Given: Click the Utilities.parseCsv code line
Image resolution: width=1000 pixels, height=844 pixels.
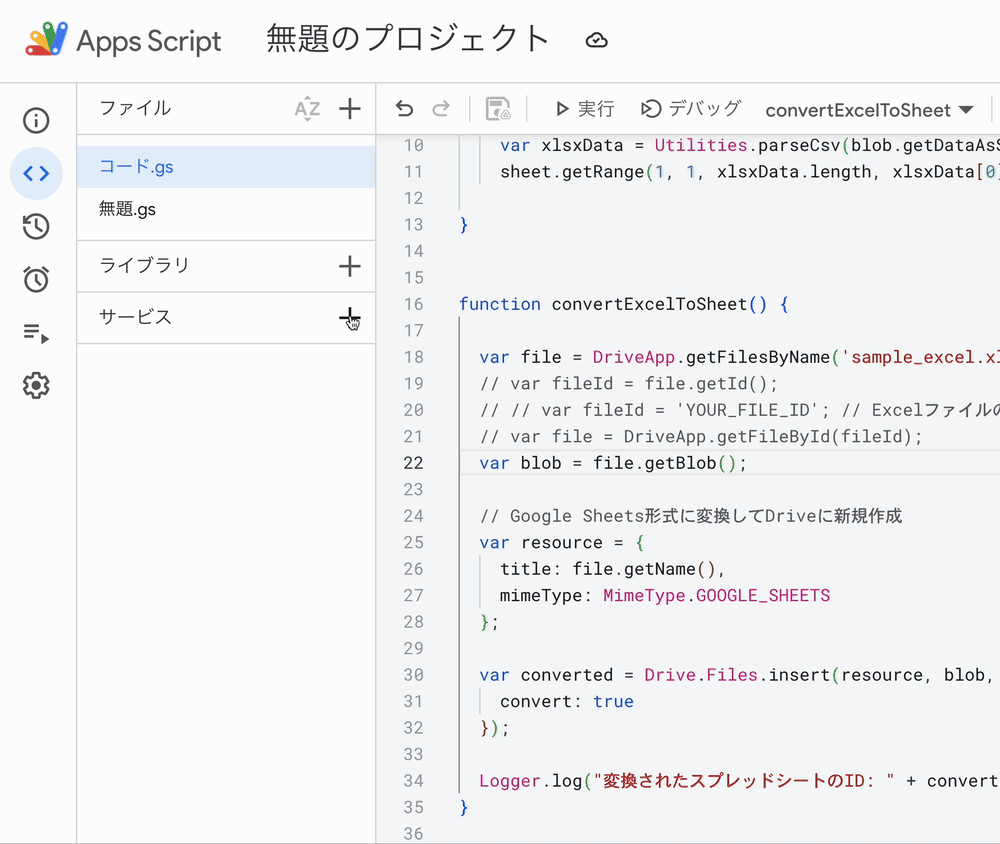Looking at the screenshot, I should 749,145.
